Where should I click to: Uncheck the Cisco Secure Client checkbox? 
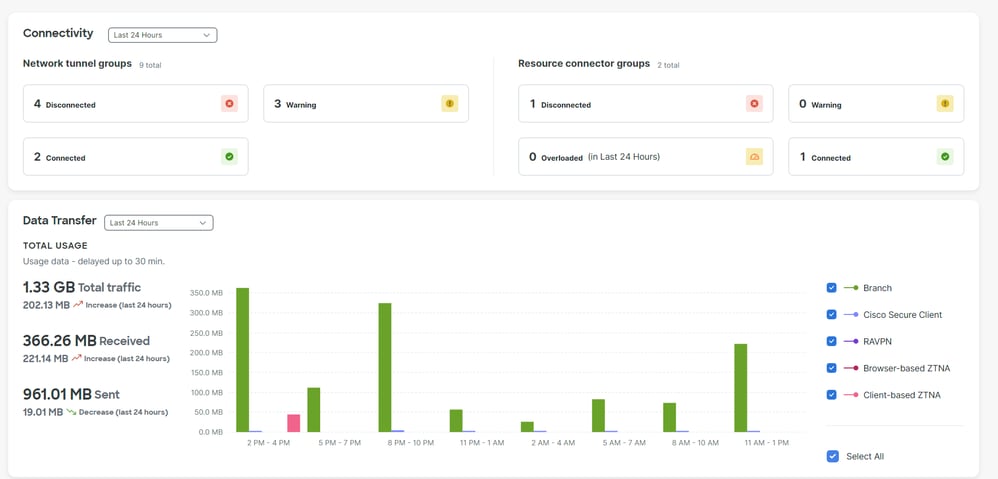831,314
